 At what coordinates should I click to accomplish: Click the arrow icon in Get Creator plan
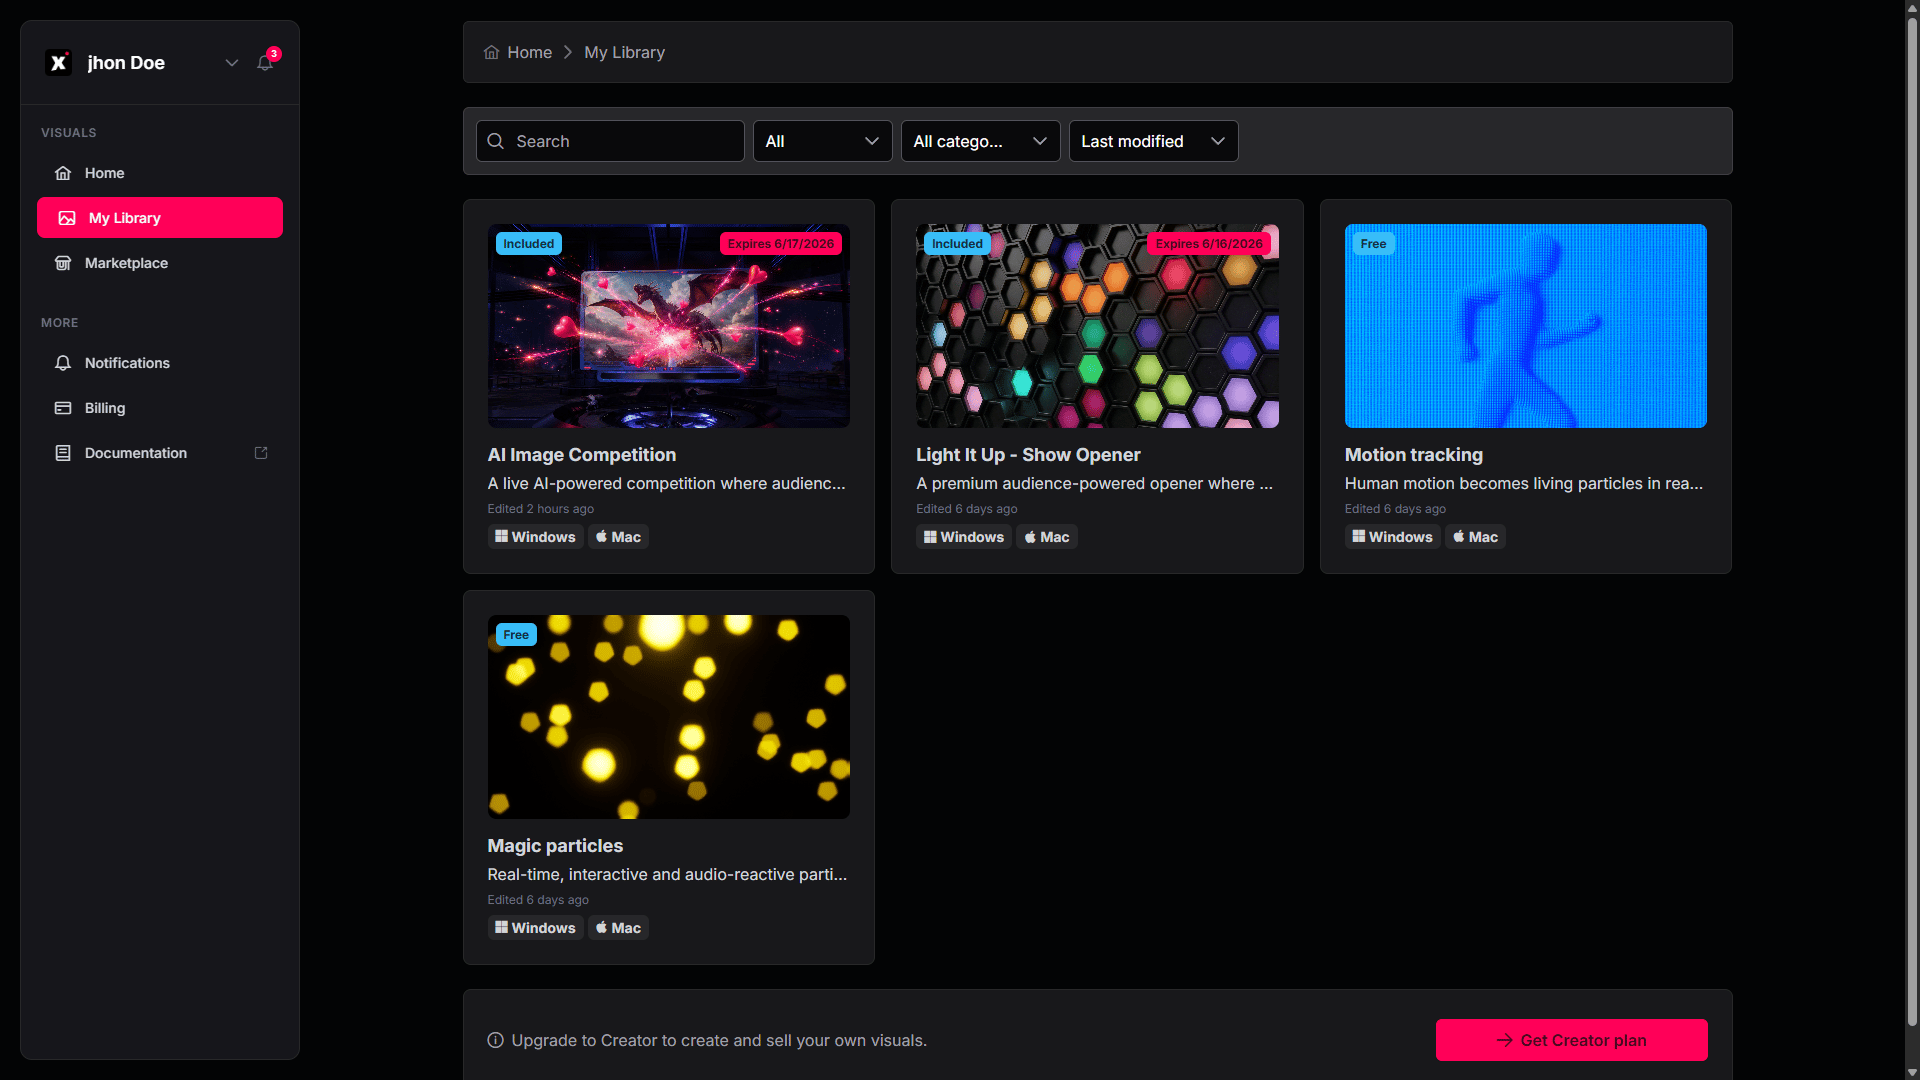[1505, 1040]
